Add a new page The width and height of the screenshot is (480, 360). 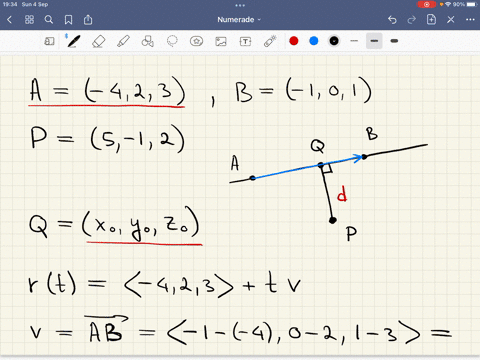click(x=431, y=20)
